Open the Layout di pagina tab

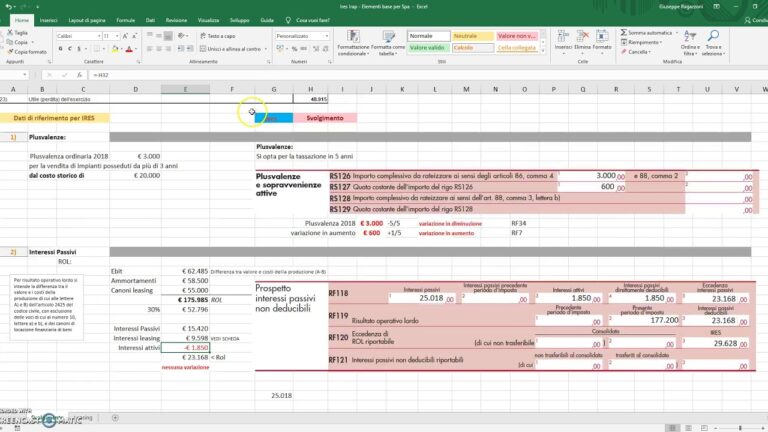87,20
